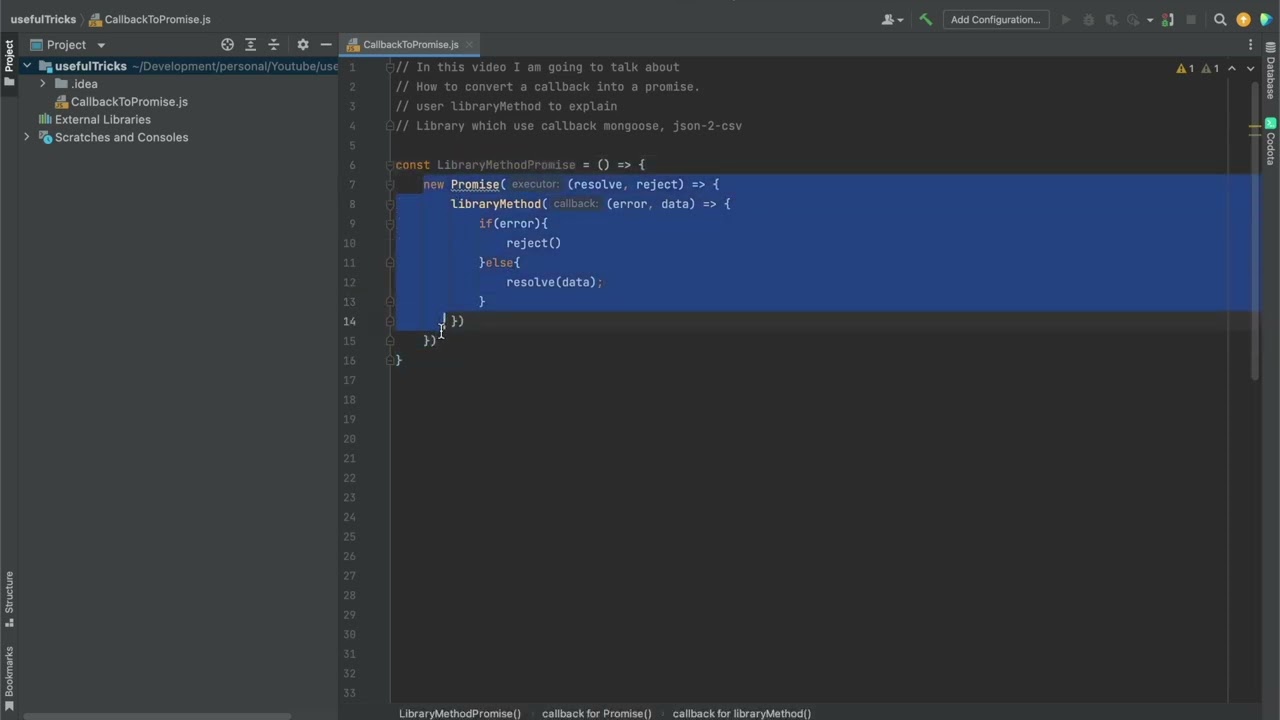Open the Structure tool window side tab
1280x720 pixels.
point(9,599)
